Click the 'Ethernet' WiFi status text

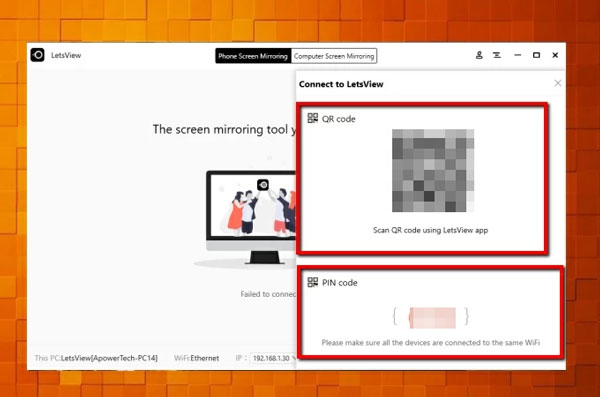[x=205, y=358]
